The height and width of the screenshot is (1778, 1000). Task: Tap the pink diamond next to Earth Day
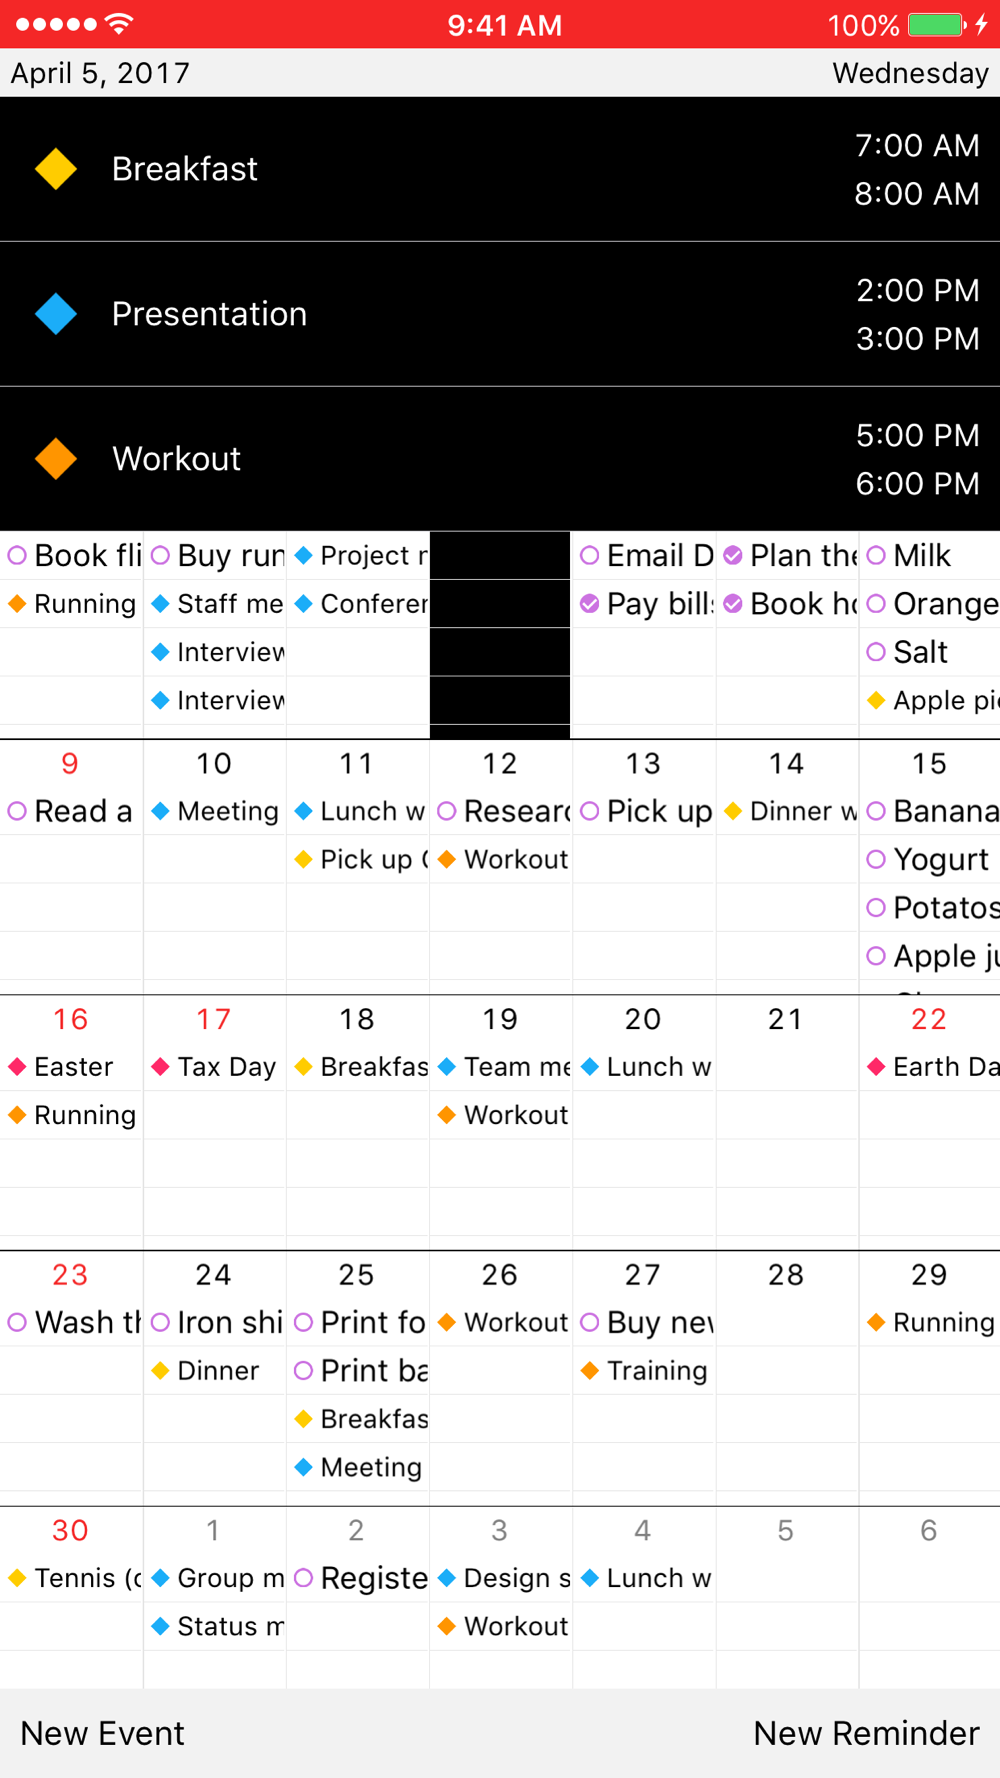click(x=876, y=1067)
